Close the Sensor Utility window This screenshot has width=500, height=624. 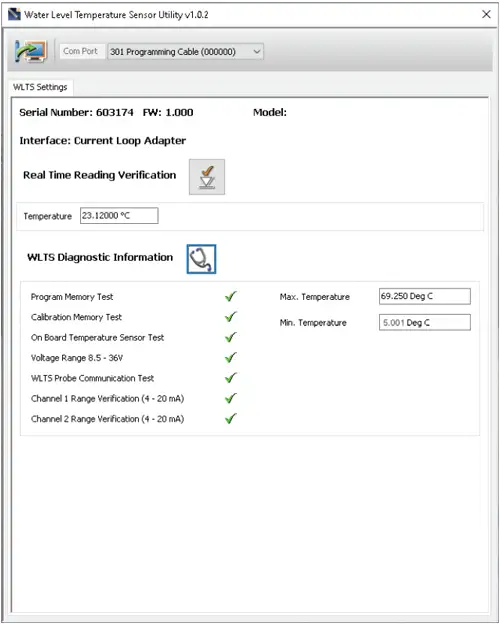pyautogui.click(x=486, y=14)
